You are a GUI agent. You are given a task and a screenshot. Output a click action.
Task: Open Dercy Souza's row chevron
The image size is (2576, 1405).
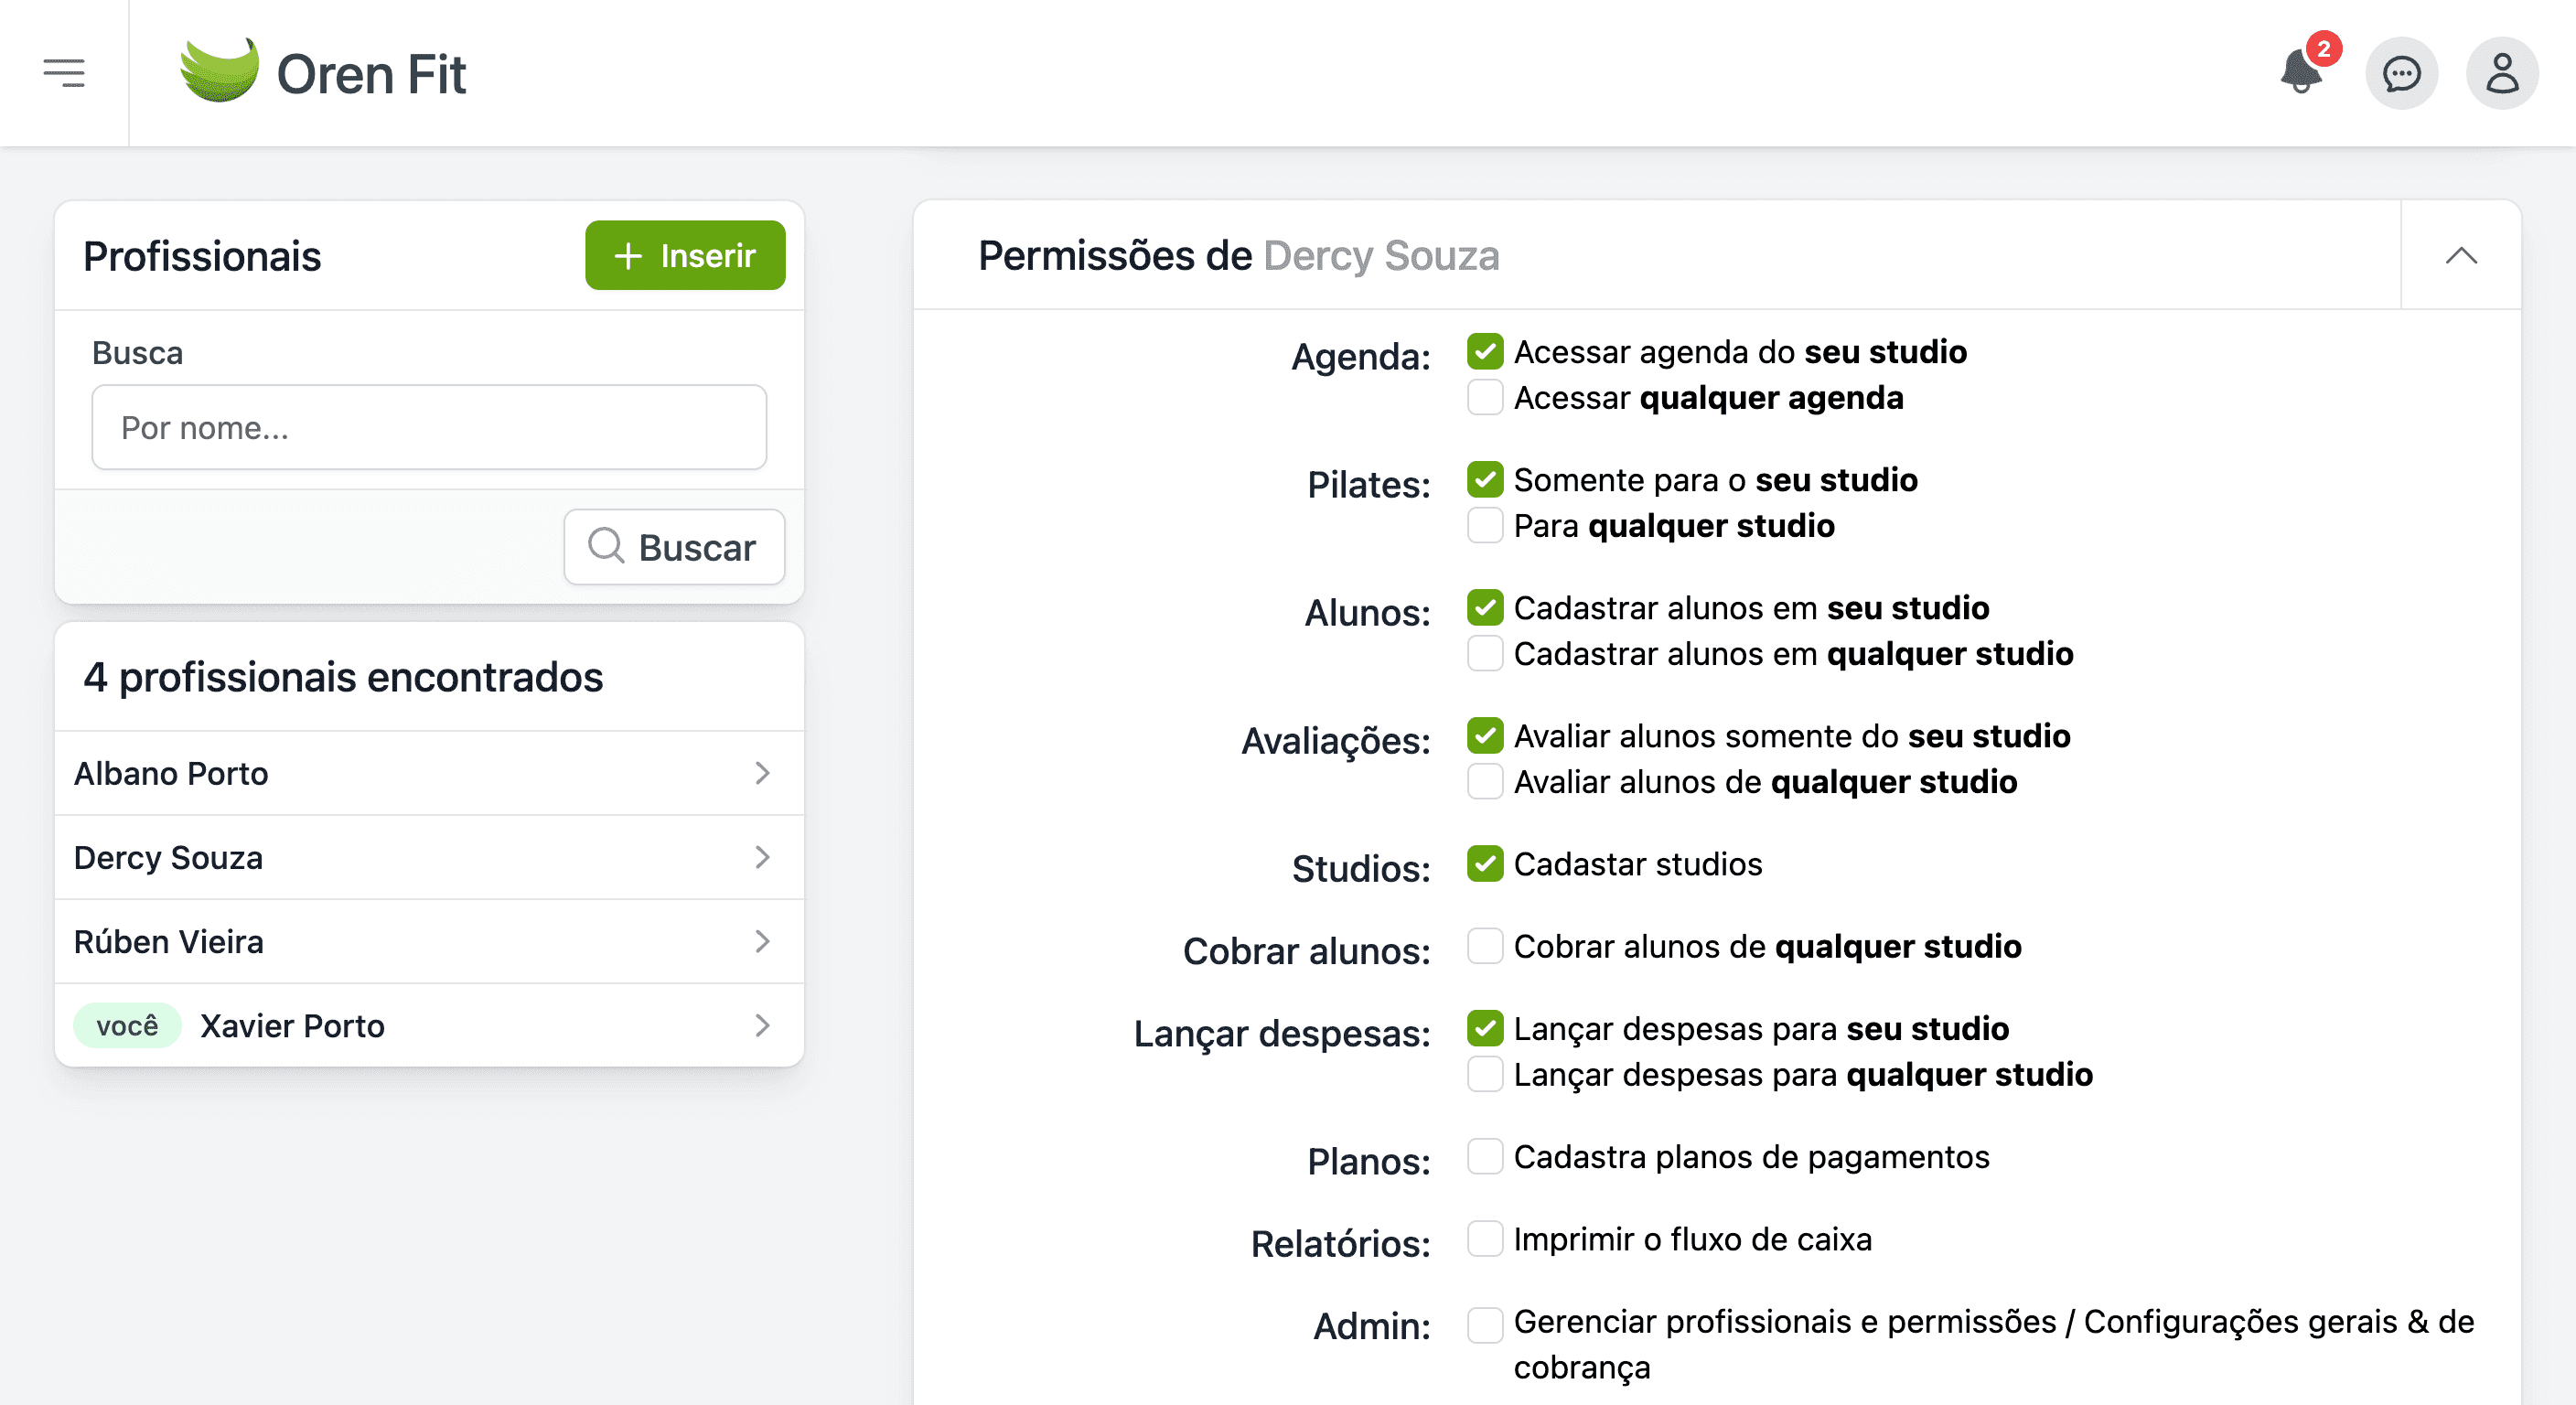(x=762, y=857)
